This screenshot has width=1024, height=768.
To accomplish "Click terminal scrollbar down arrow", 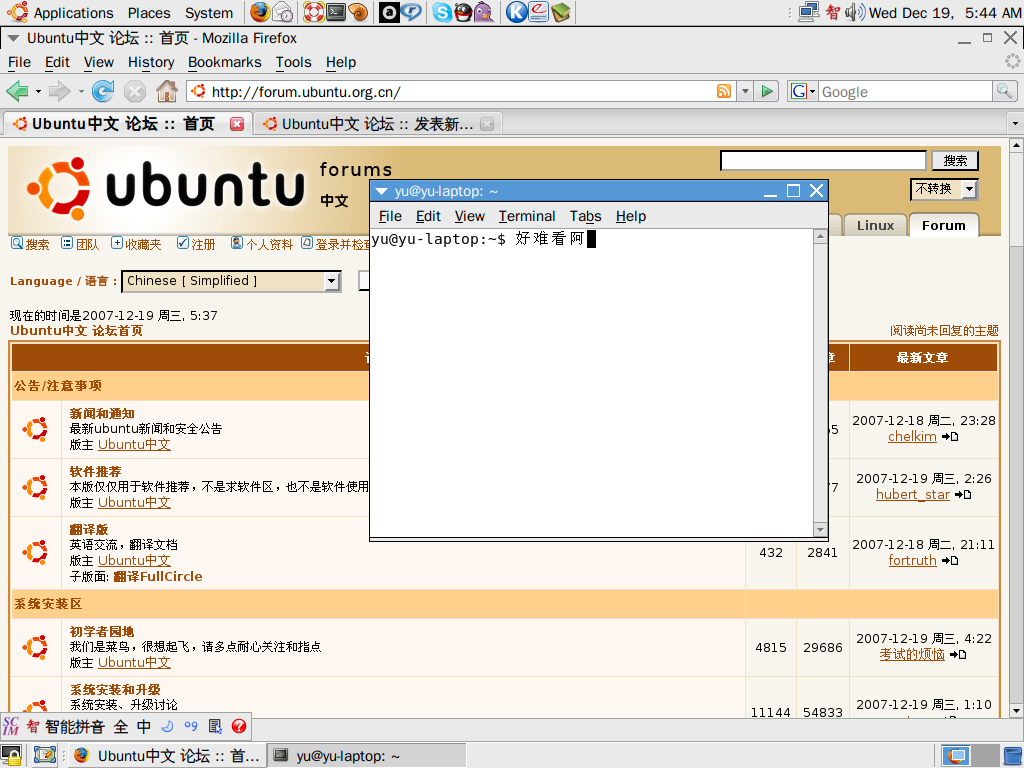I will point(820,530).
